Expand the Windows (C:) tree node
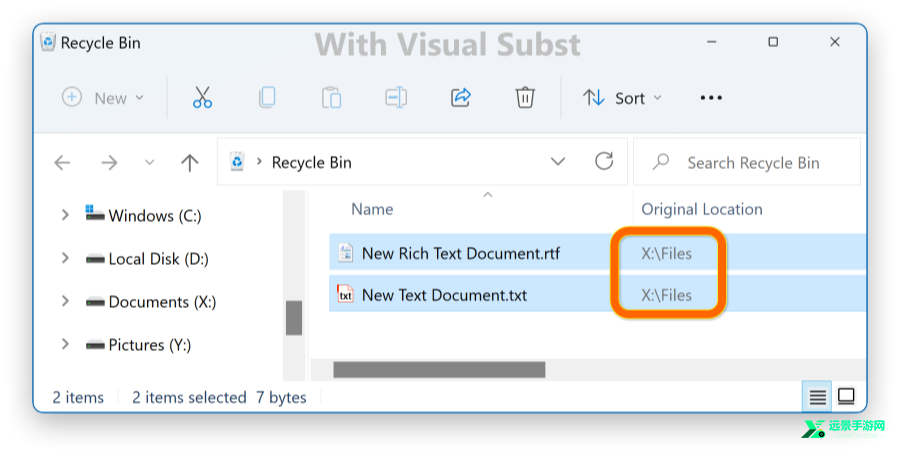900x454 pixels. click(x=65, y=215)
